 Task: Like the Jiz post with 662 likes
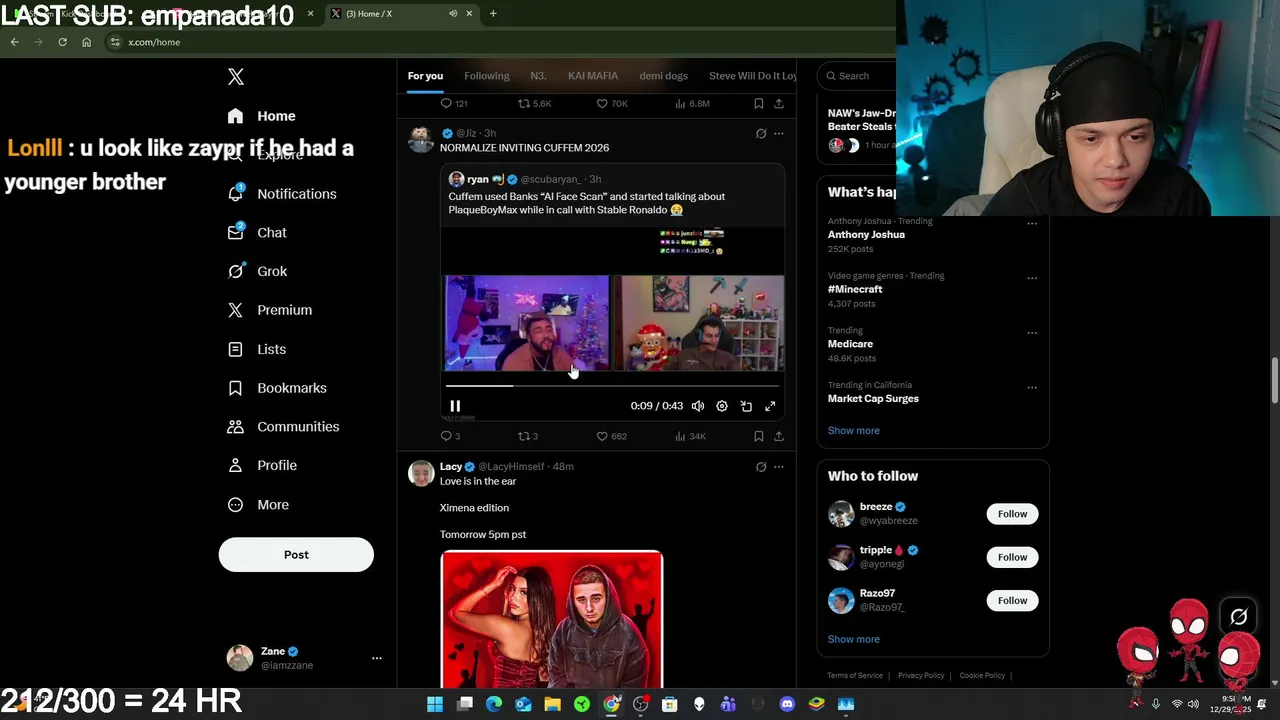coord(611,436)
